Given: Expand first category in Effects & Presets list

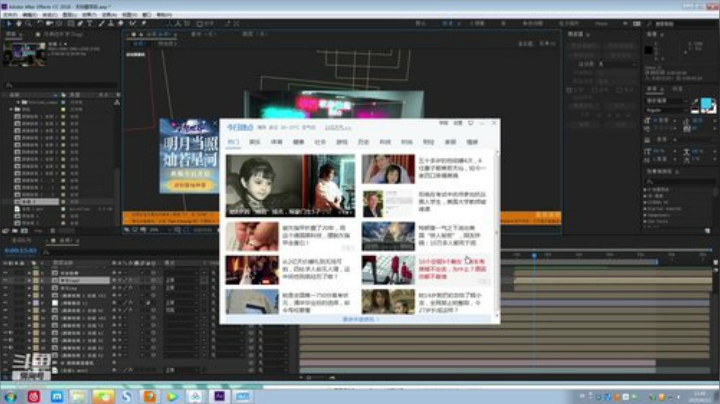Looking at the screenshot, I should [645, 189].
